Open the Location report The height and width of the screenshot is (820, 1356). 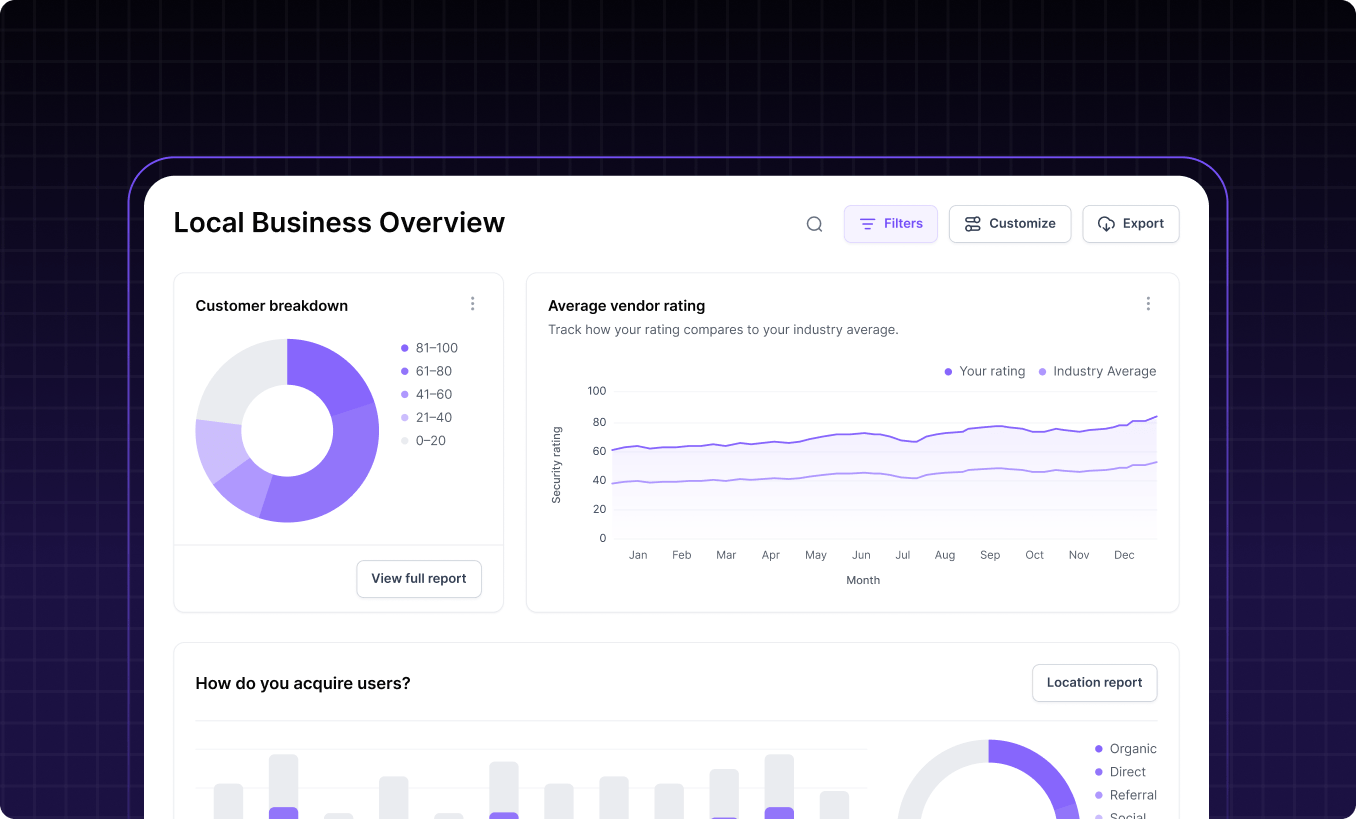[x=1094, y=683]
